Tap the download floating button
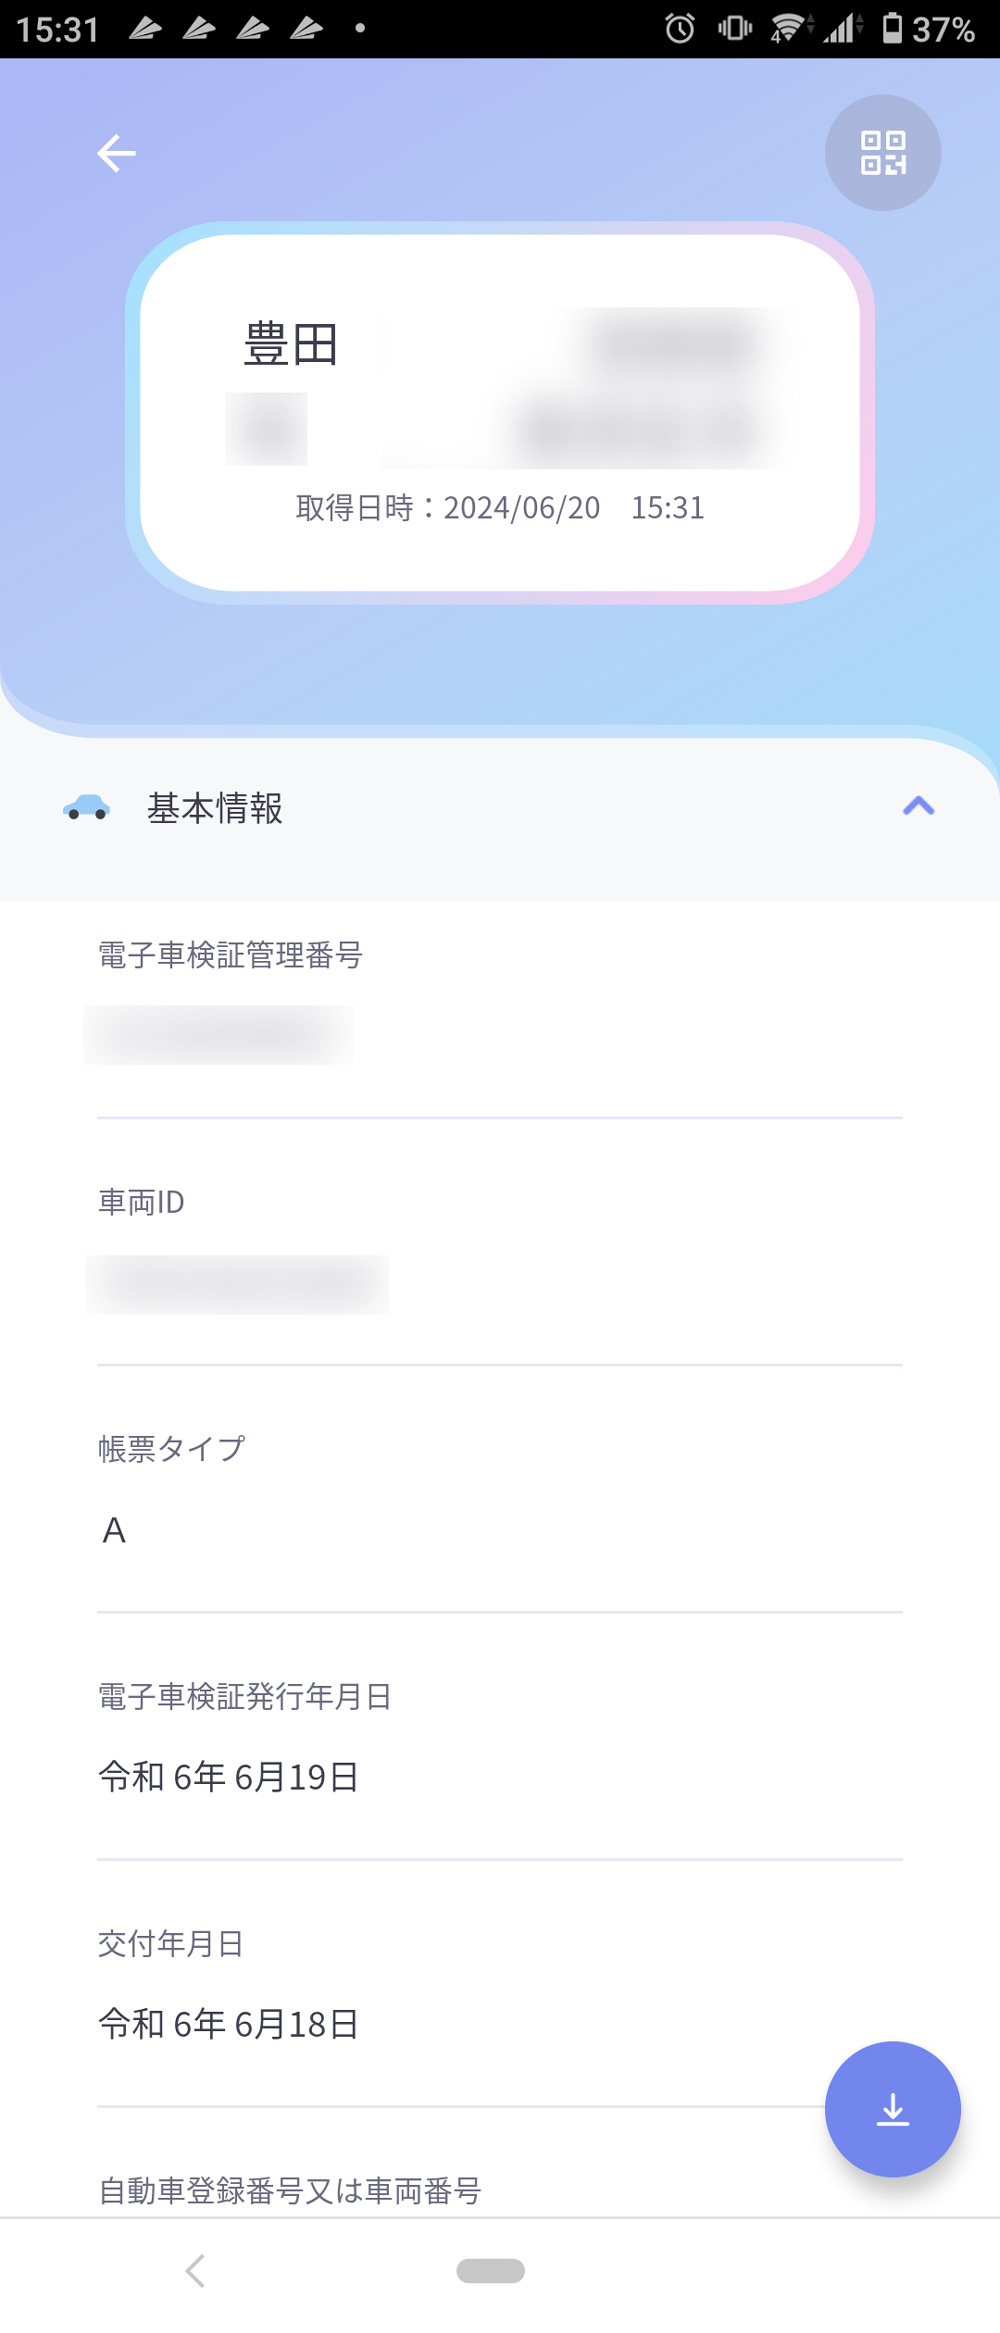This screenshot has height=2333, width=1000. 892,2109
